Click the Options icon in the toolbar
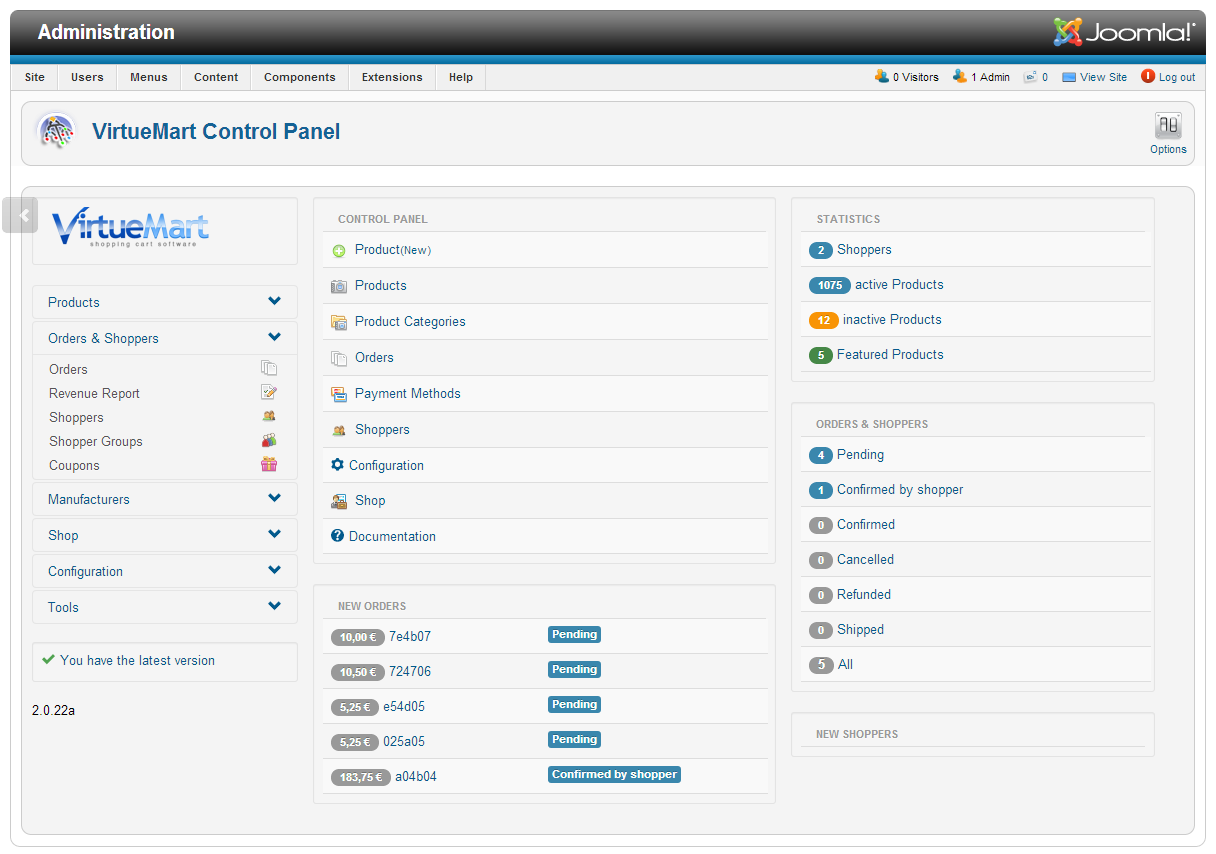 1167,127
